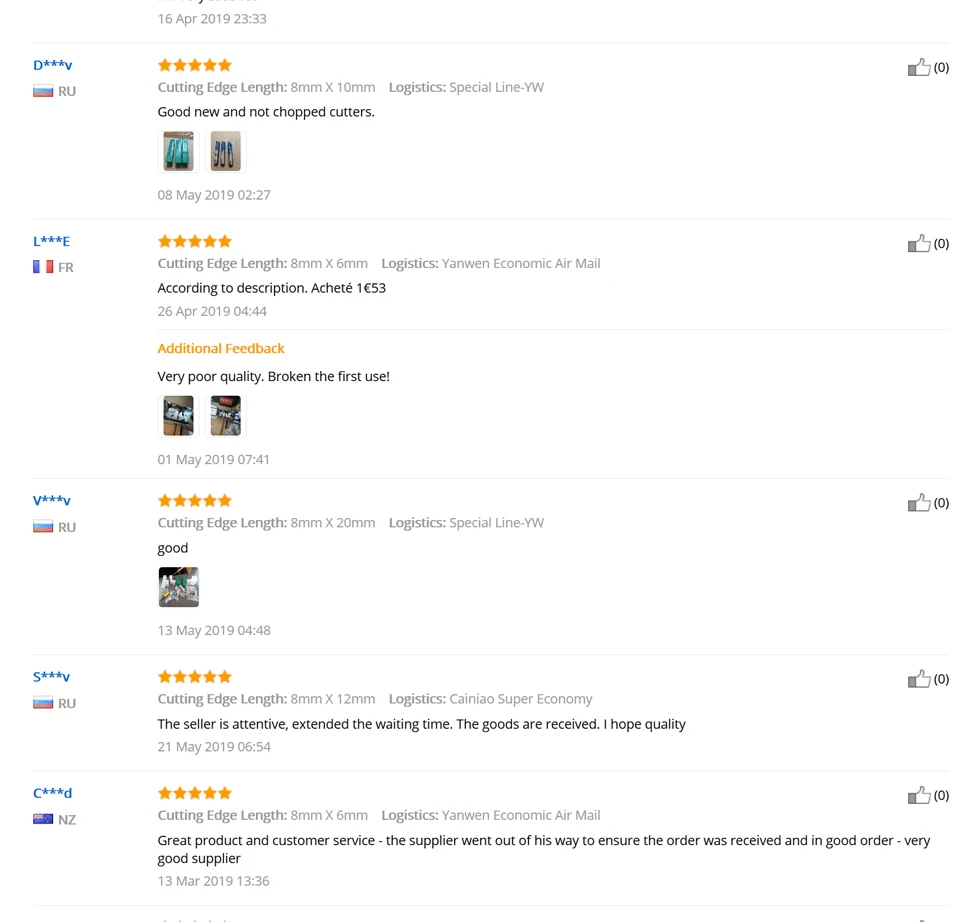Viewport: 960px width, 922px height.
Task: Give thumbs-up to S***v's review
Action: (918, 678)
